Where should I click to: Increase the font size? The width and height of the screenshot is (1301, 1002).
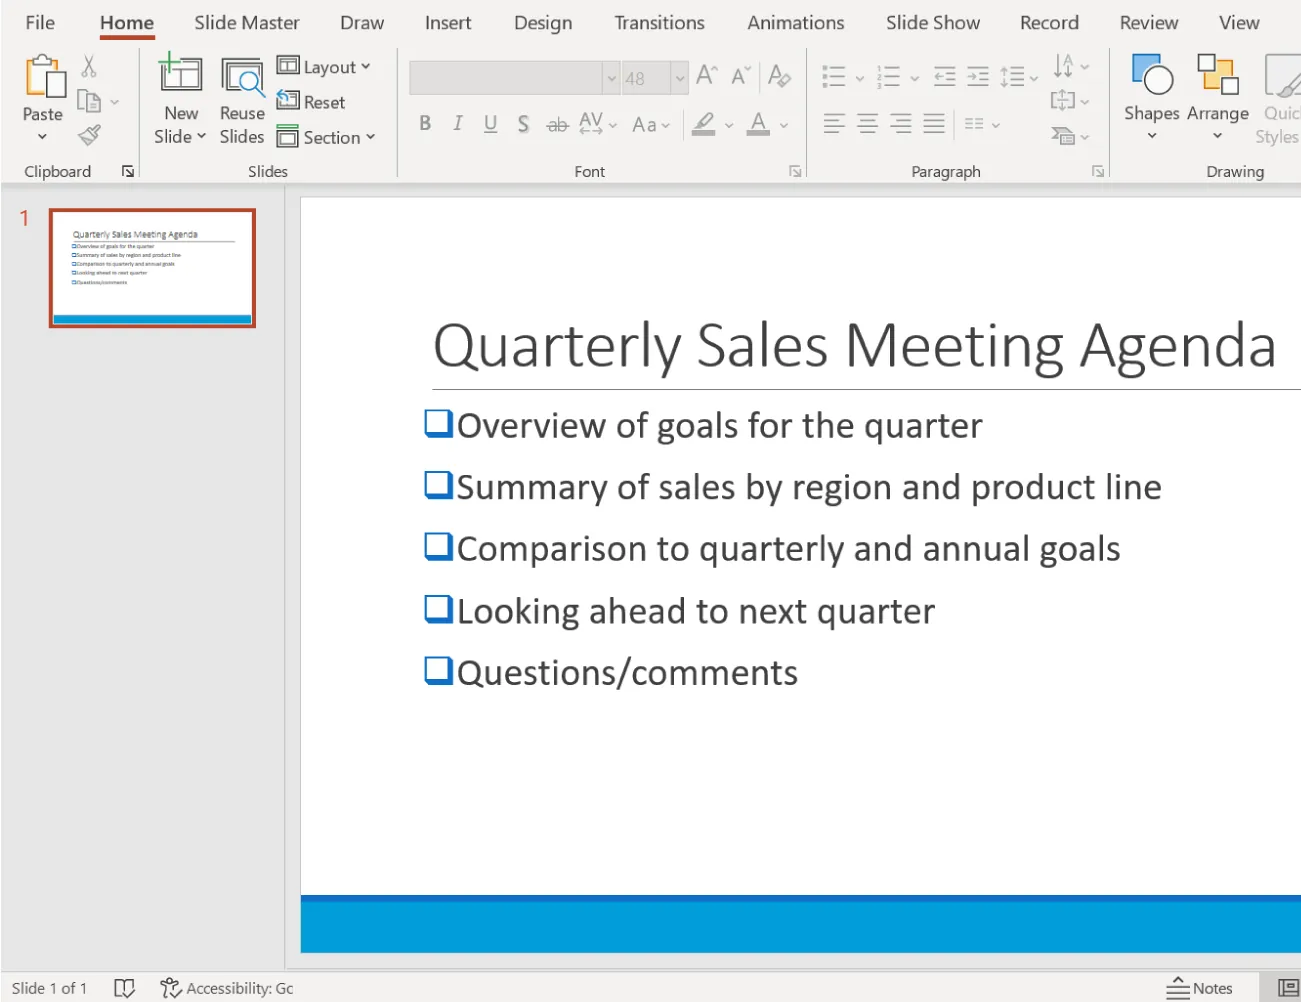click(705, 74)
